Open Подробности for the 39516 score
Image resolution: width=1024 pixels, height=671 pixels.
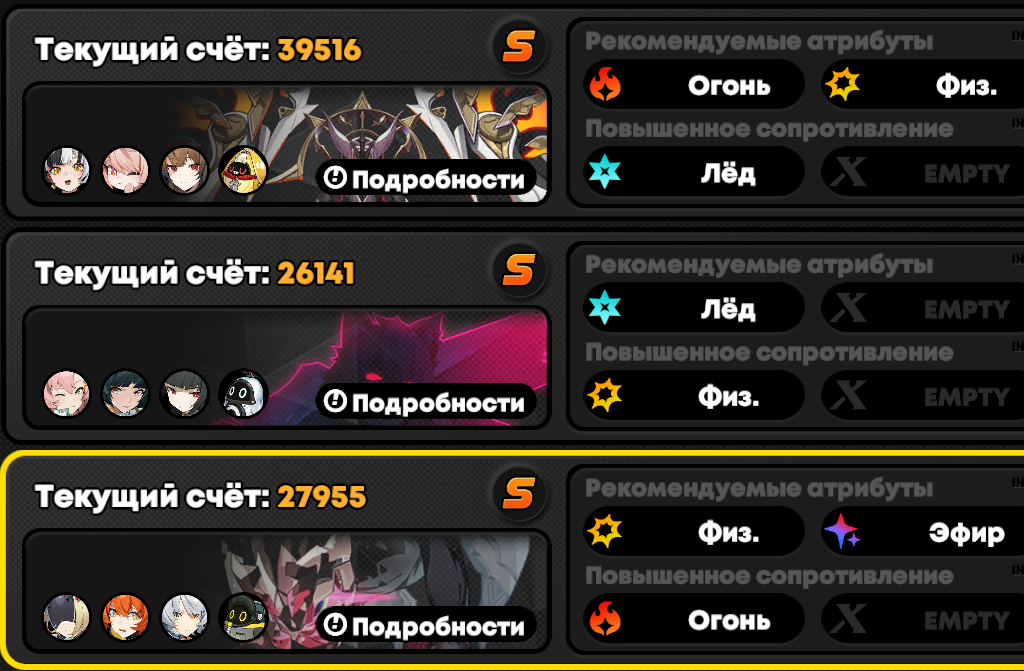pyautogui.click(x=426, y=178)
